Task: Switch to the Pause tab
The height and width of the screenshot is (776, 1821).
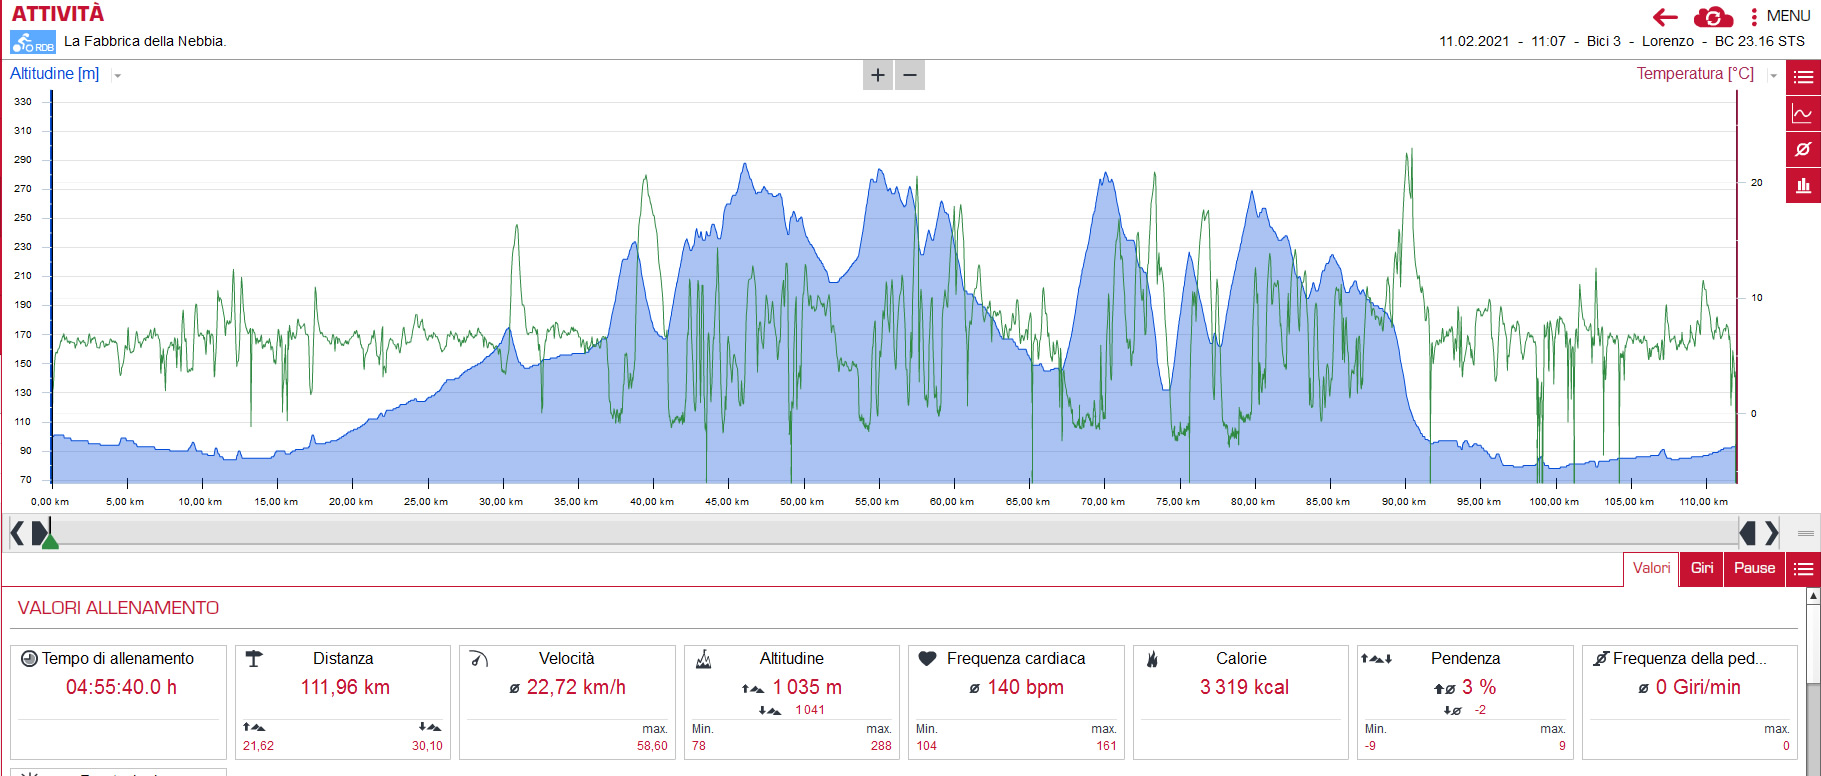Action: coord(1754,568)
